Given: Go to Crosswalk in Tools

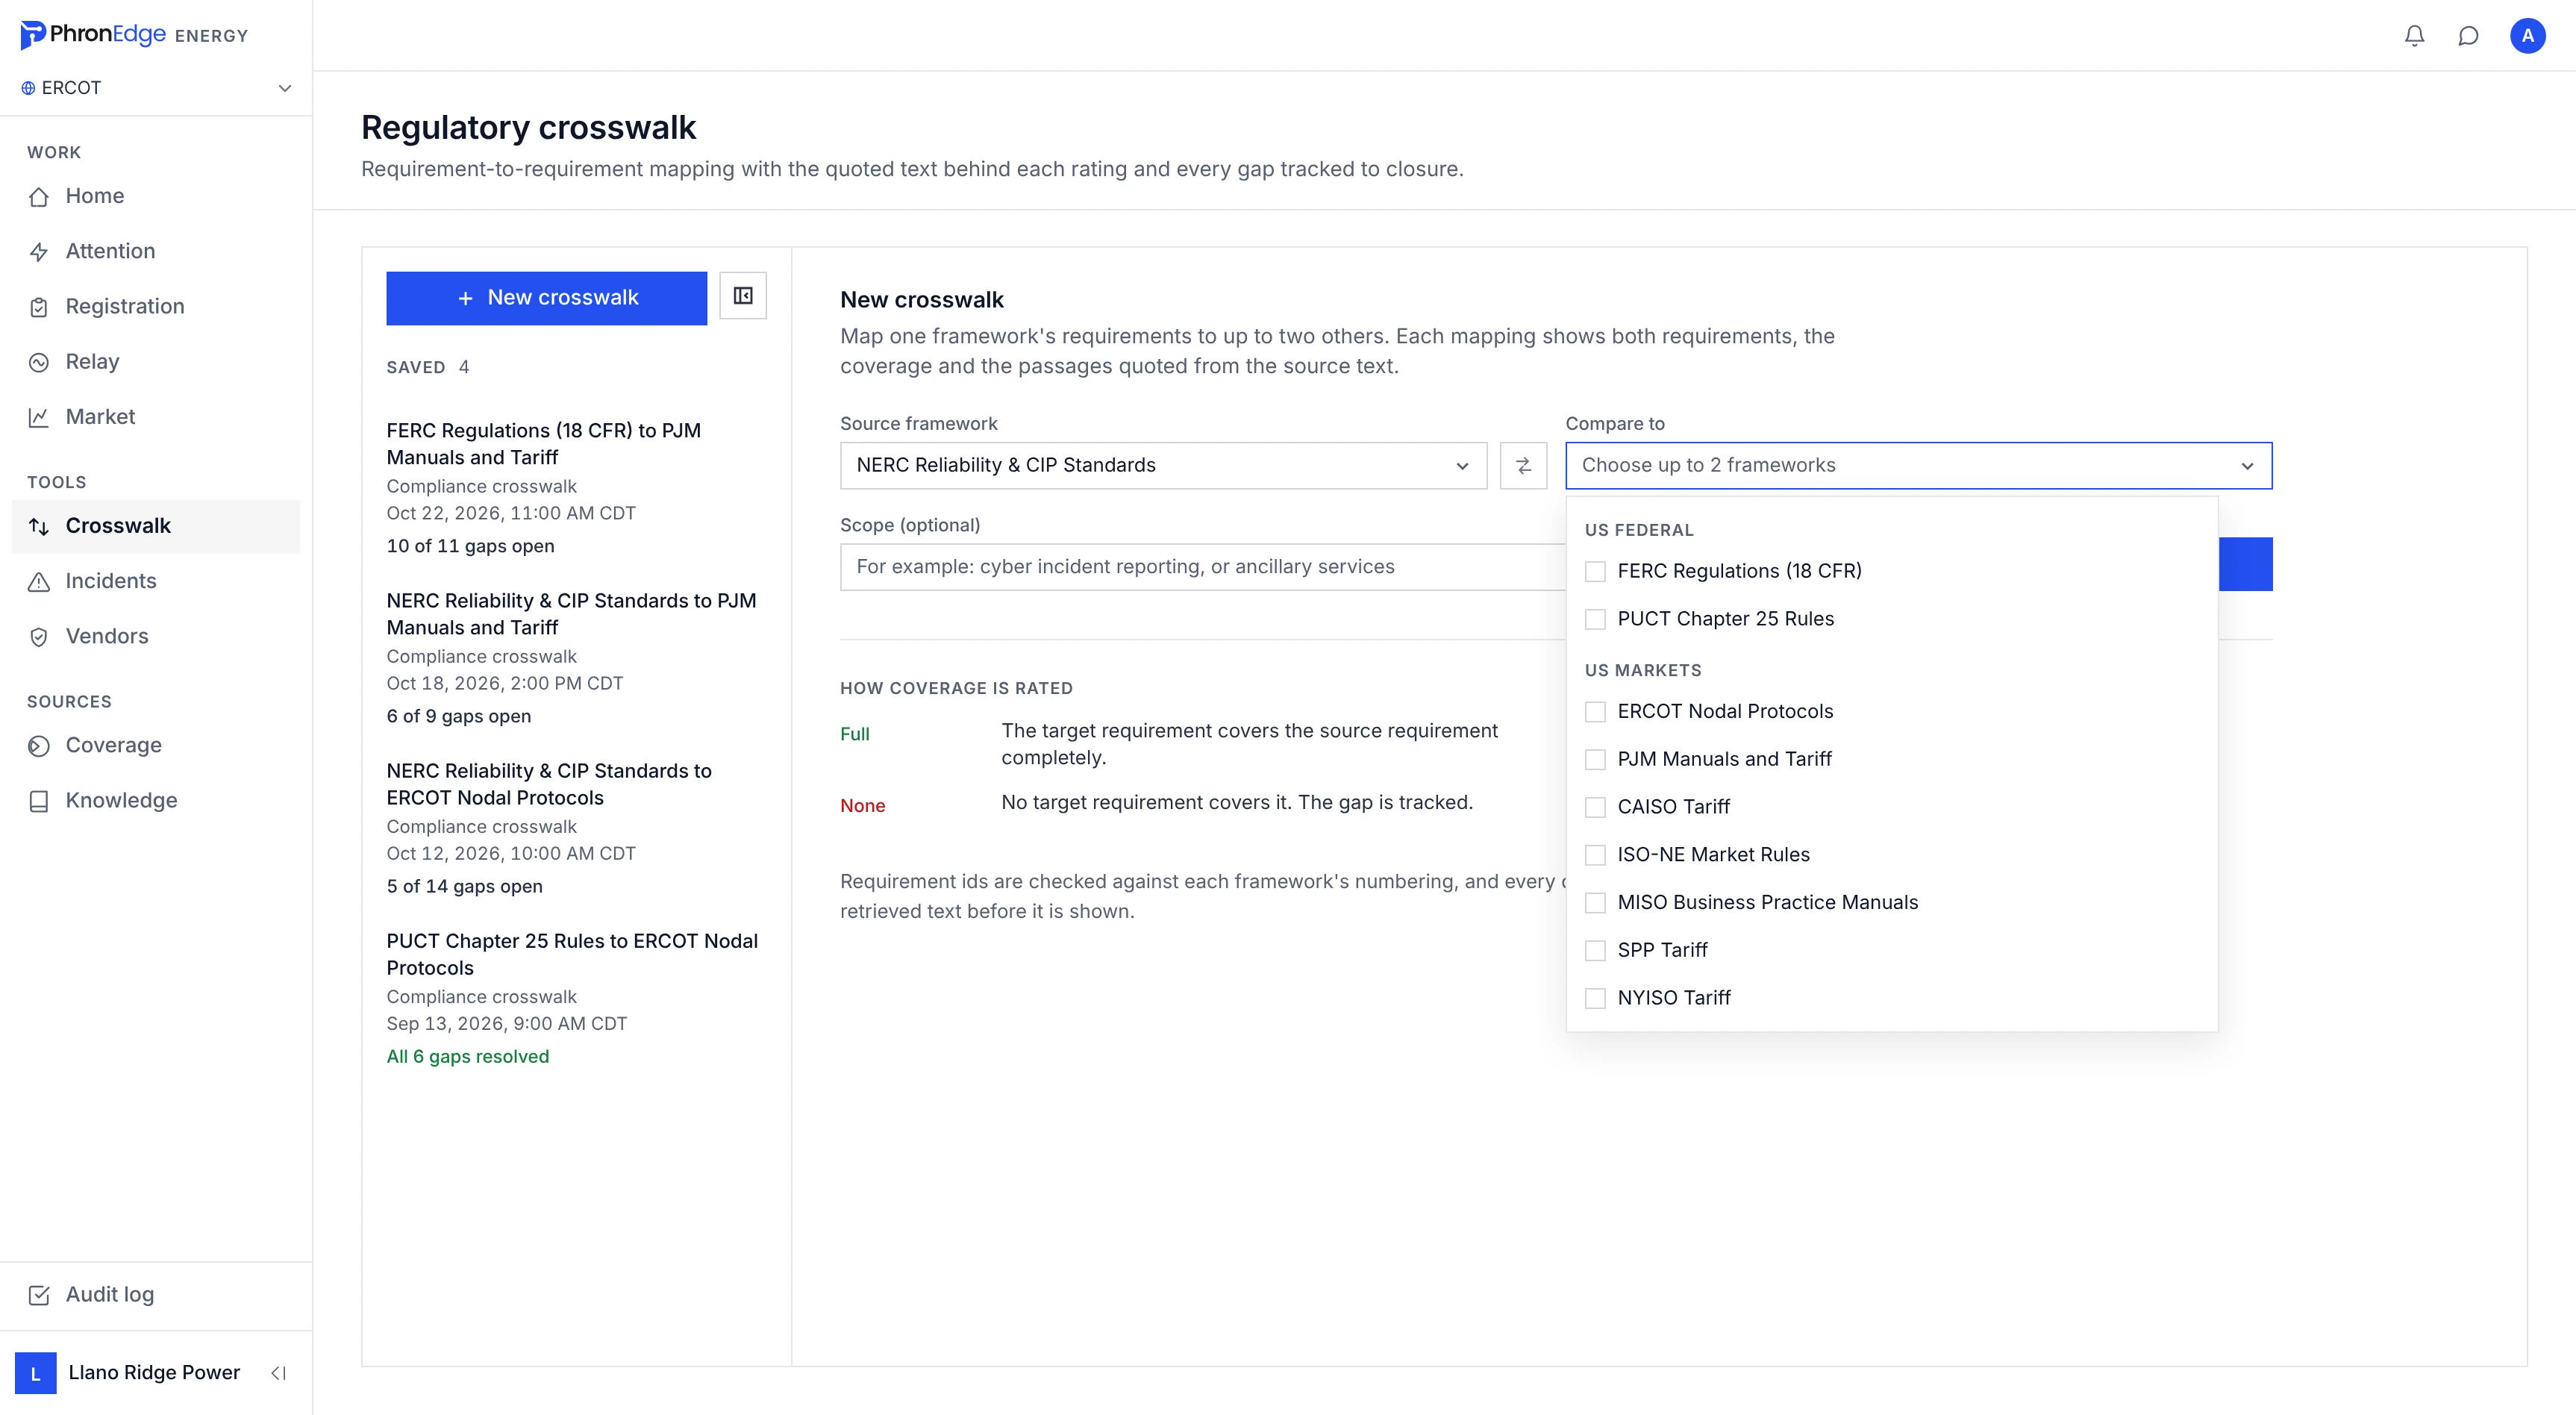Looking at the screenshot, I should pos(156,526).
